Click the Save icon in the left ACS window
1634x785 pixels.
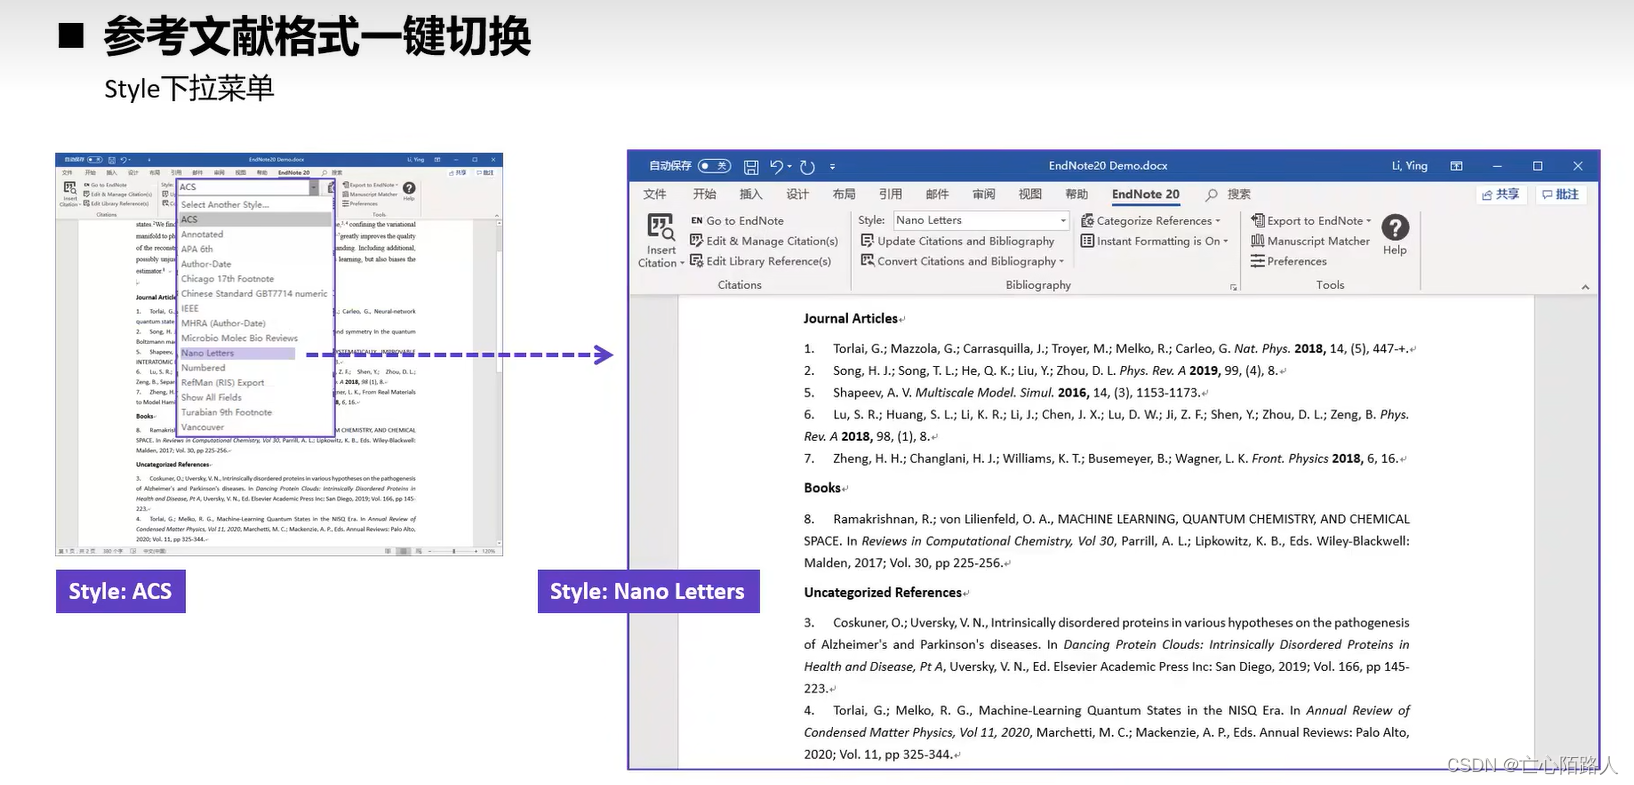click(x=110, y=160)
